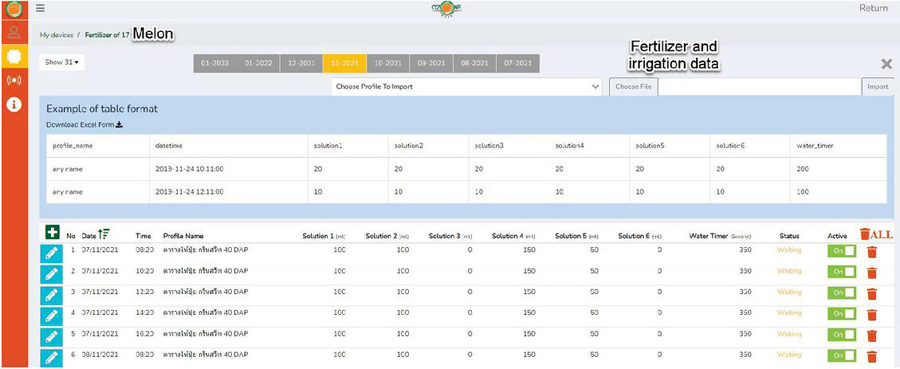Toggle Active switch for row 6
Viewport: 900px width, 369px height.
point(841,355)
